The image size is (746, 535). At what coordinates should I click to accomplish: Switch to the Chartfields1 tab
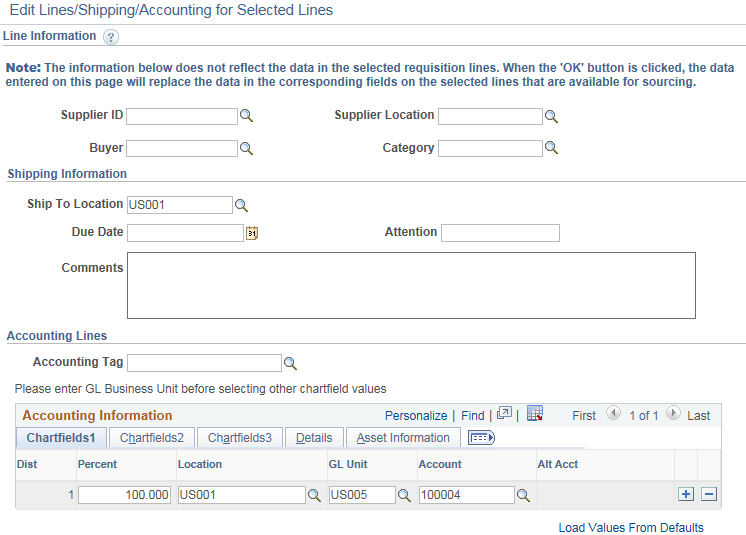tap(61, 438)
